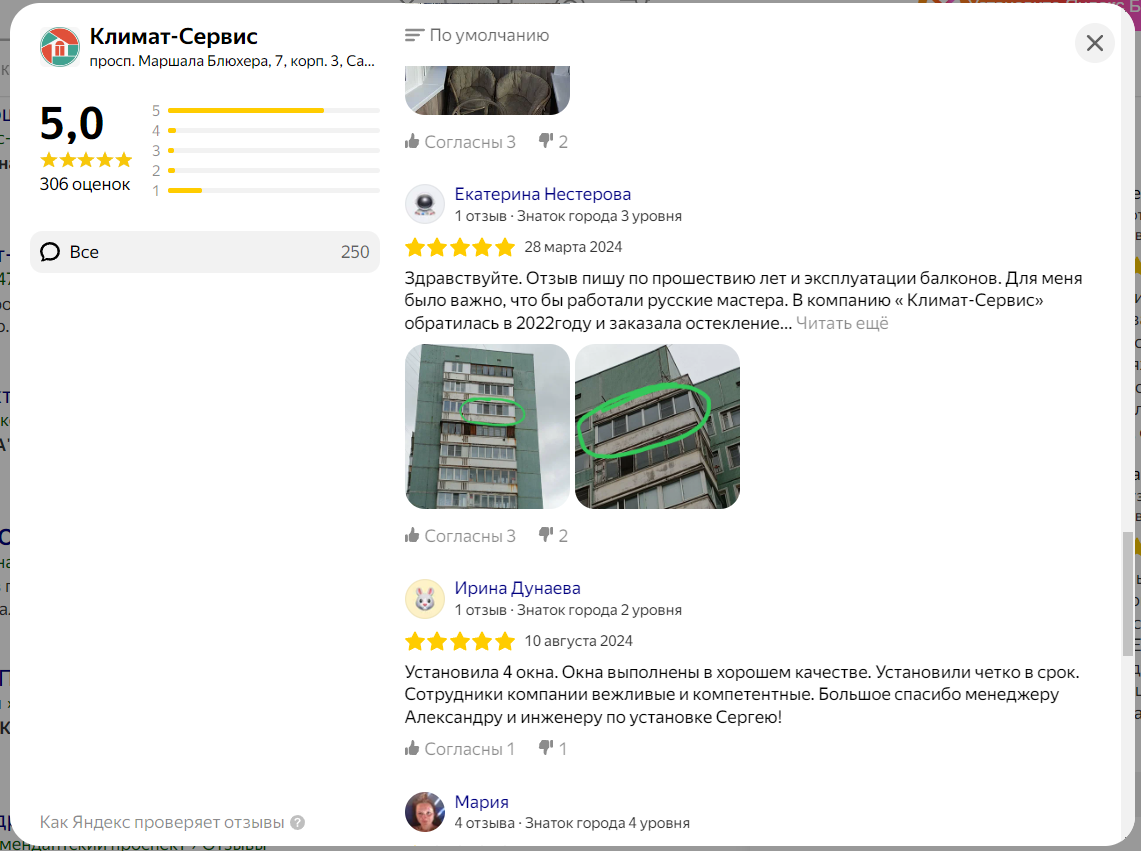Open Ekaterina Nesterova's avatar
Viewport: 1141px width, 851px height.
[x=425, y=204]
